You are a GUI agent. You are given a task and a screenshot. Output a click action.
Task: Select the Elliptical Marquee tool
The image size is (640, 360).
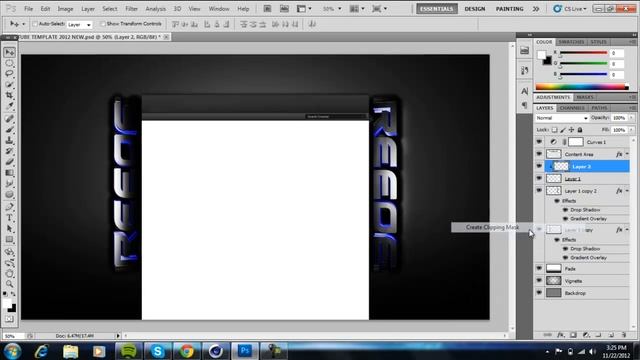tap(9, 63)
